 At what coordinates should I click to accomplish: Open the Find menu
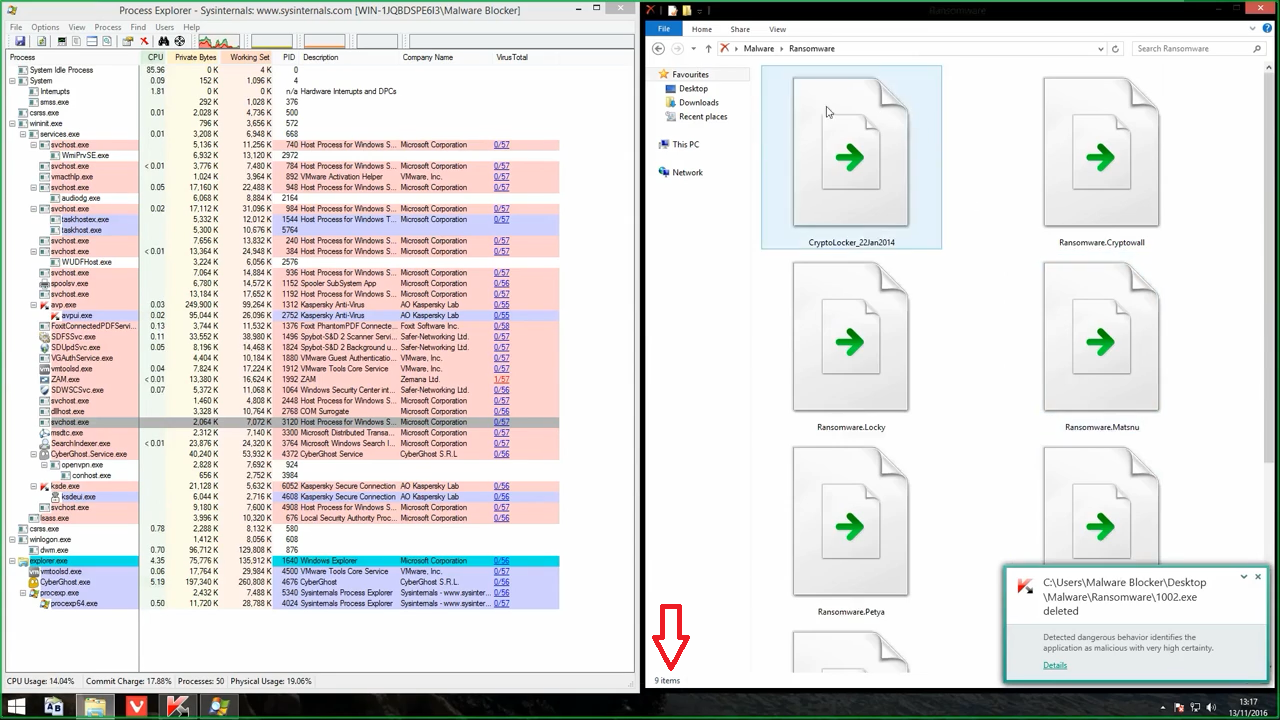point(138,28)
